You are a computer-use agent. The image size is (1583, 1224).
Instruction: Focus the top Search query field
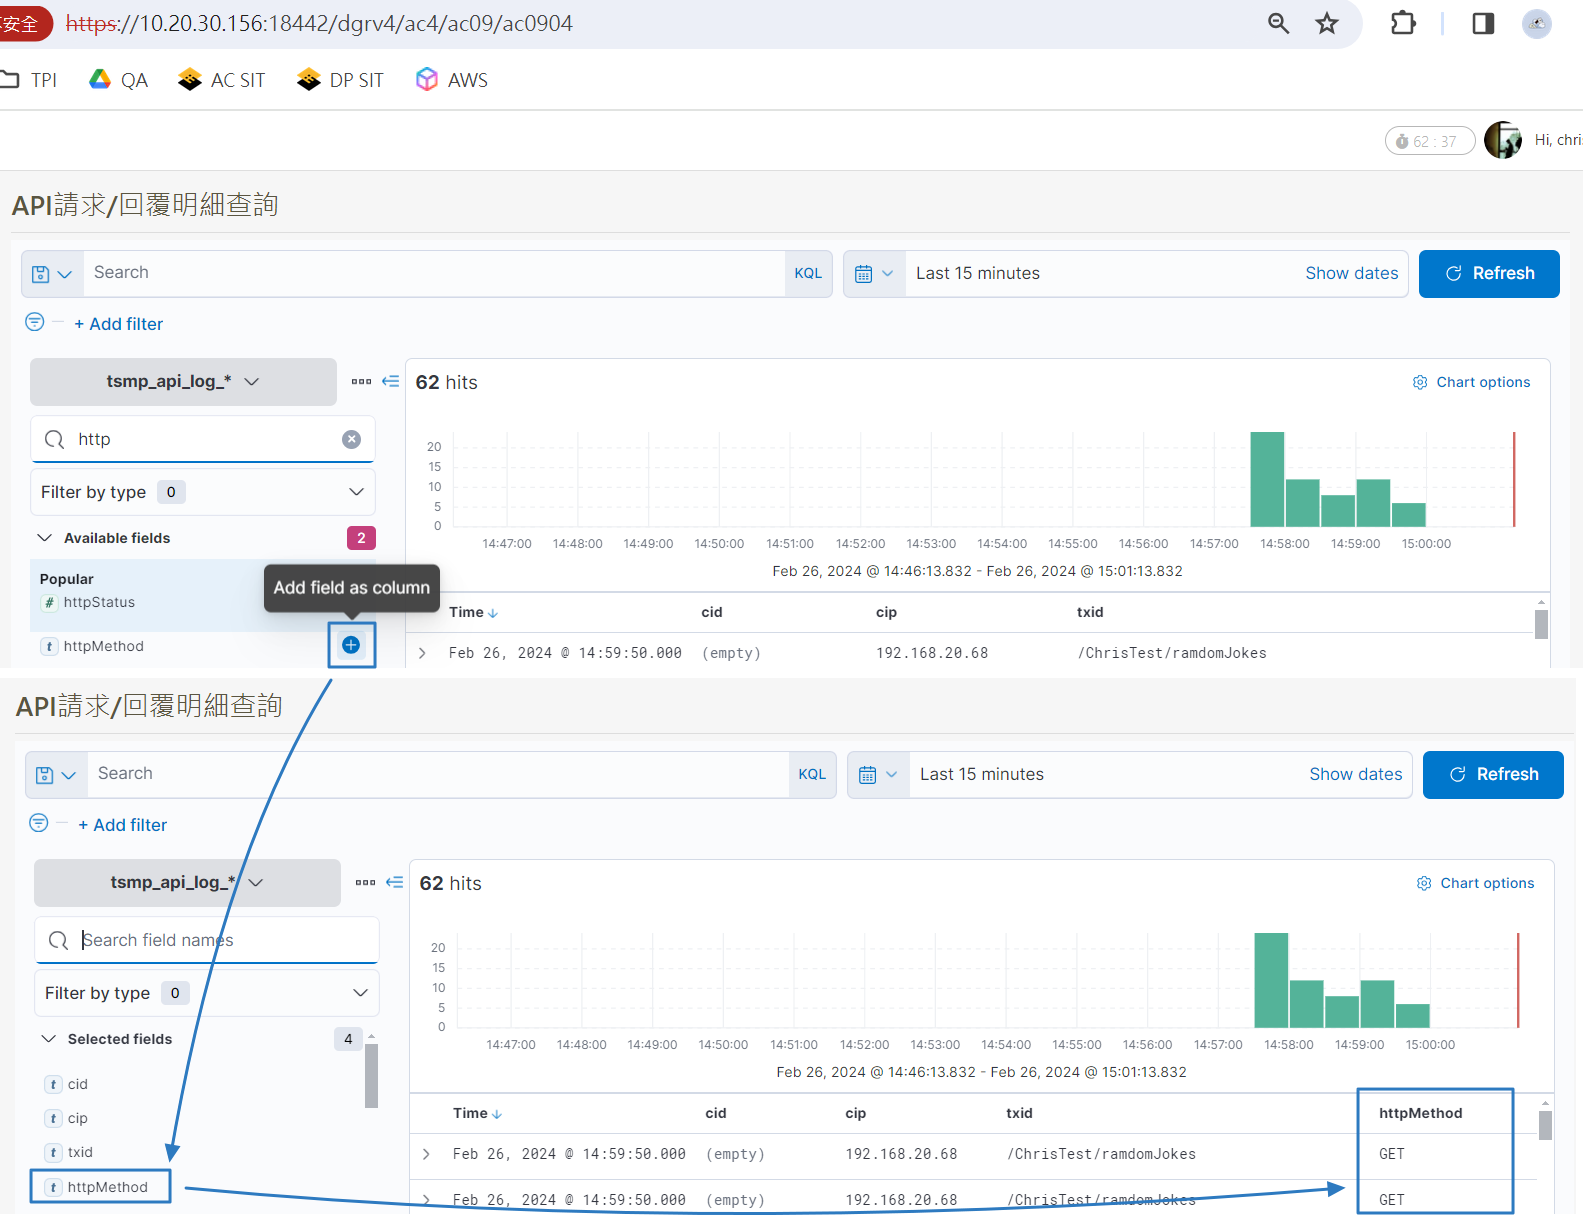[434, 273]
